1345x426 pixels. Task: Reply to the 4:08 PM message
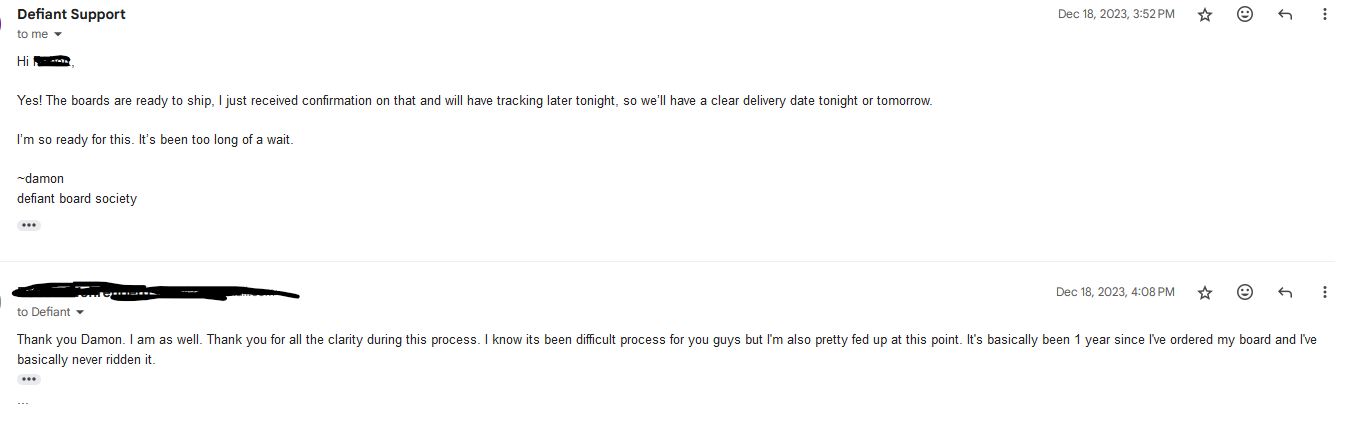1285,292
